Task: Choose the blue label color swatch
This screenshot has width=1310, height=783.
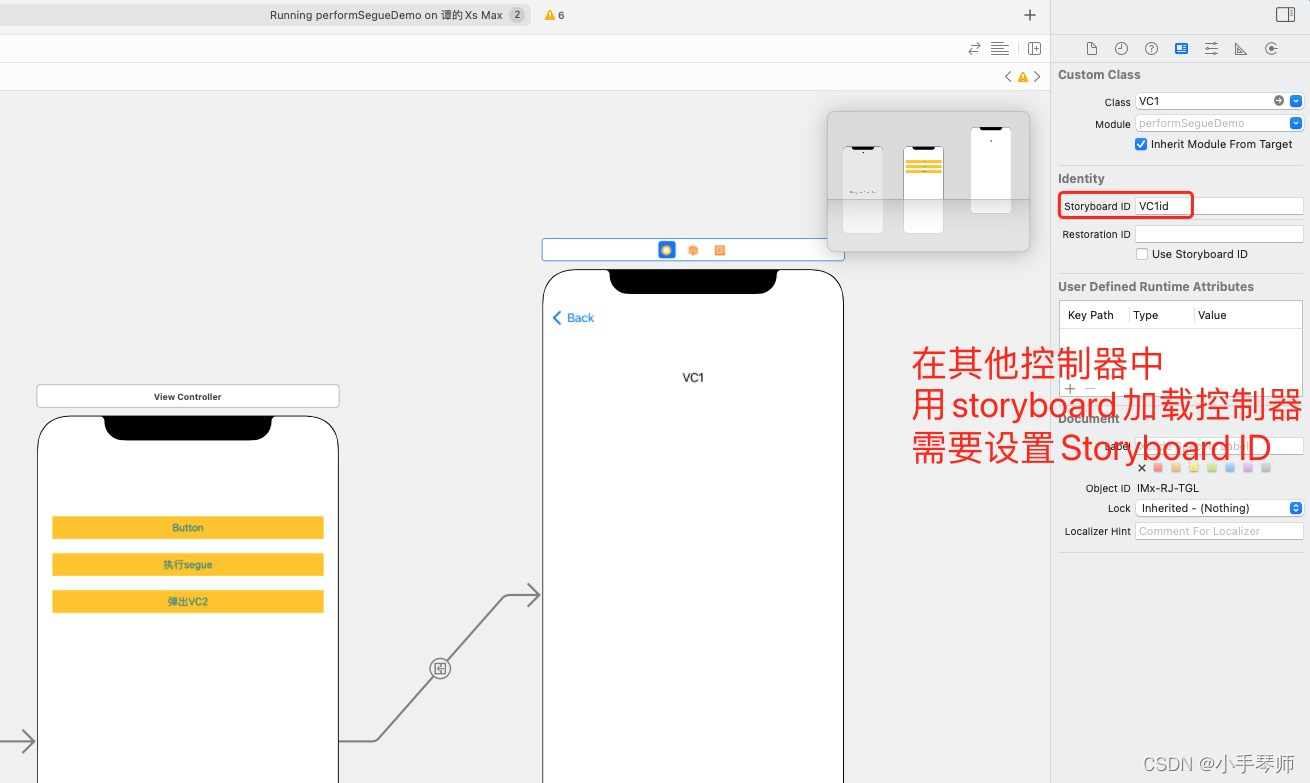Action: (1230, 468)
